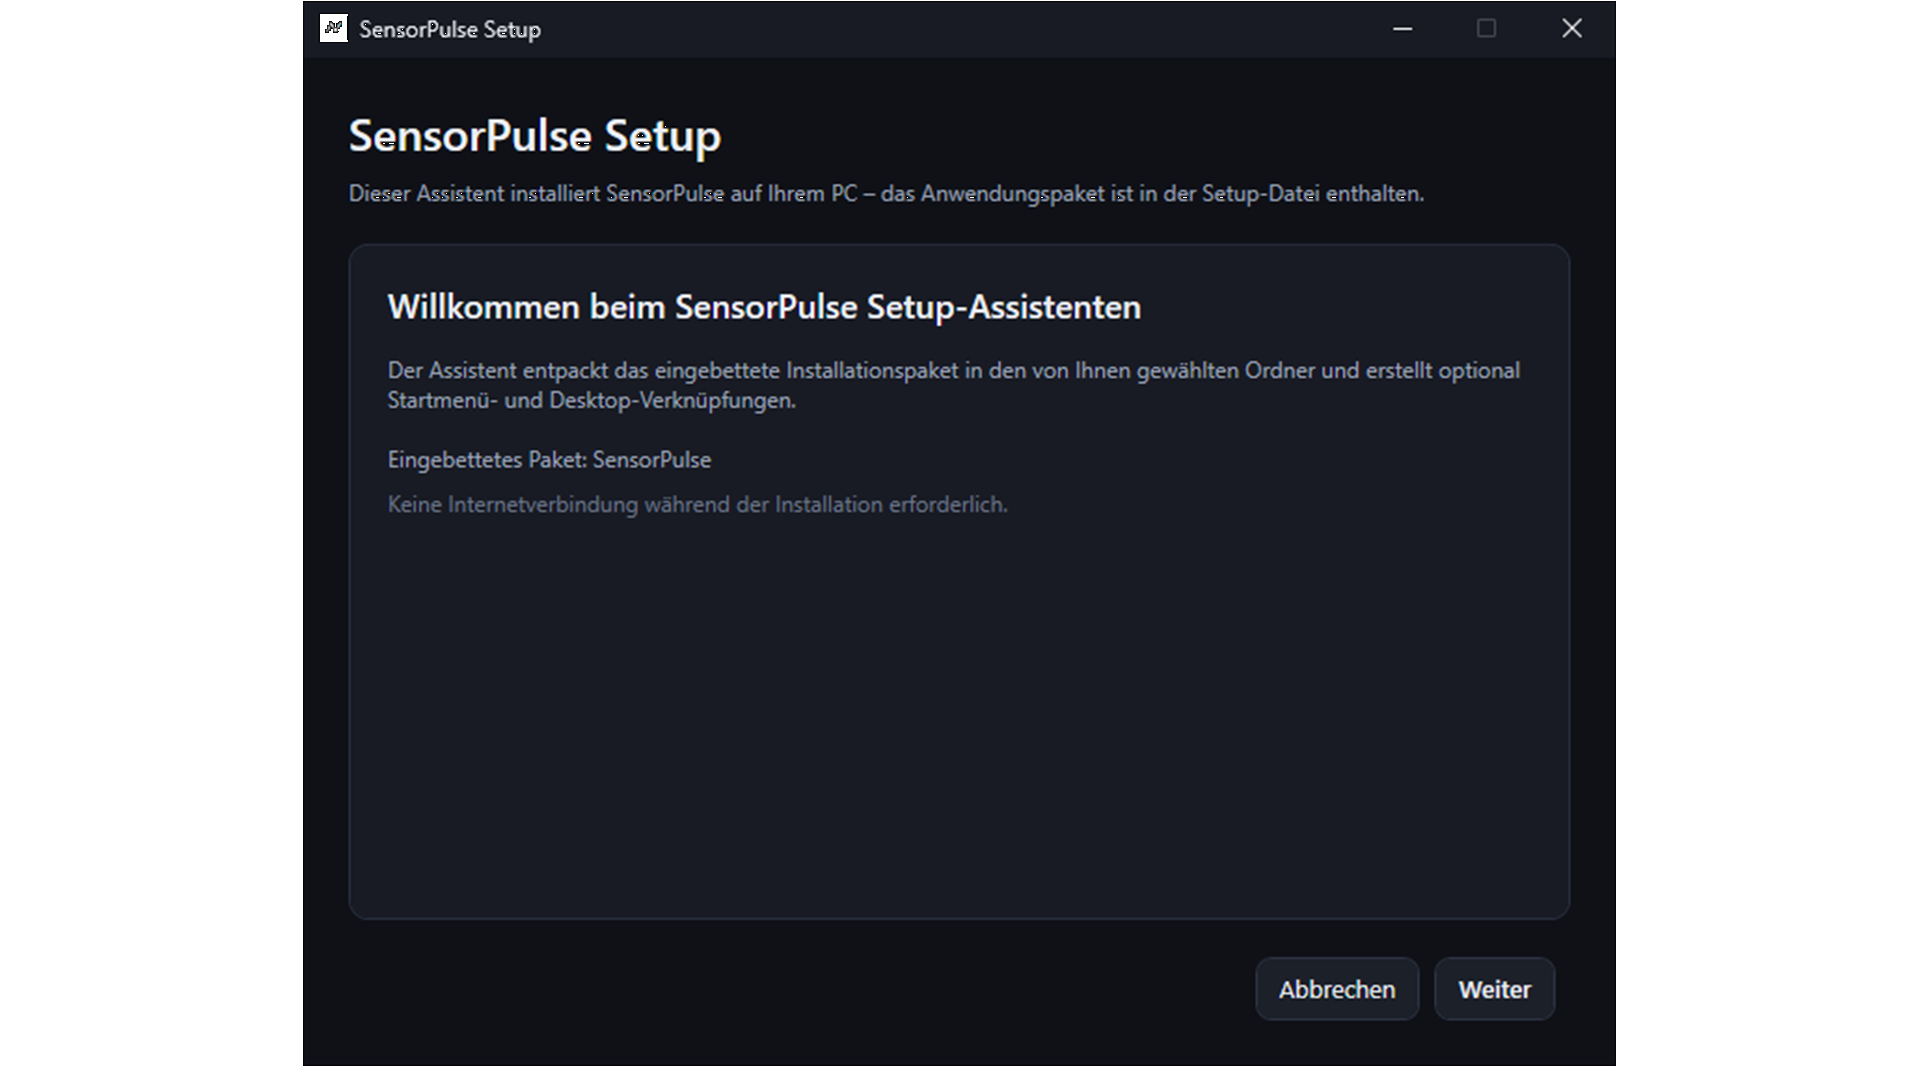
Task: Click the 'Eingebettetes Paket: SensorPulse' line
Action: click(549, 460)
